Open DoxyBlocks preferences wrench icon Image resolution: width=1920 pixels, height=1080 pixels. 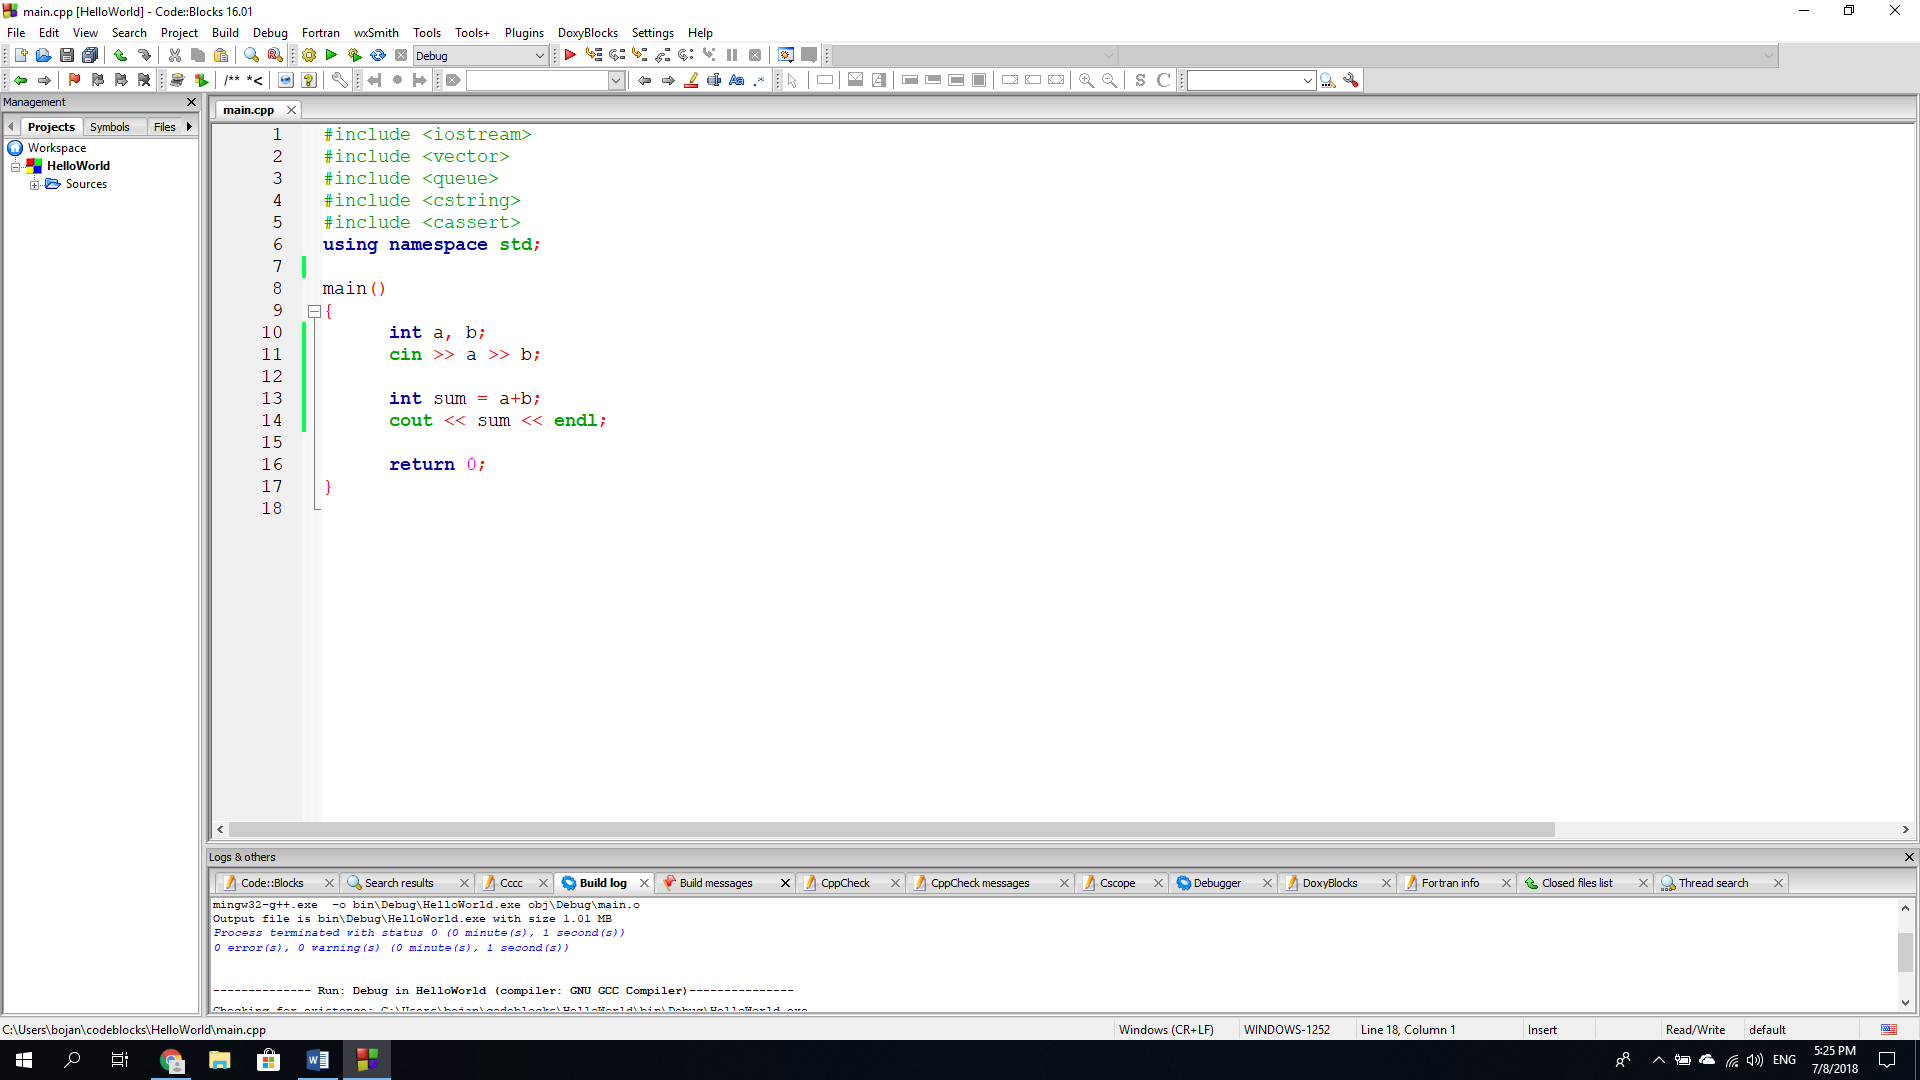point(340,80)
